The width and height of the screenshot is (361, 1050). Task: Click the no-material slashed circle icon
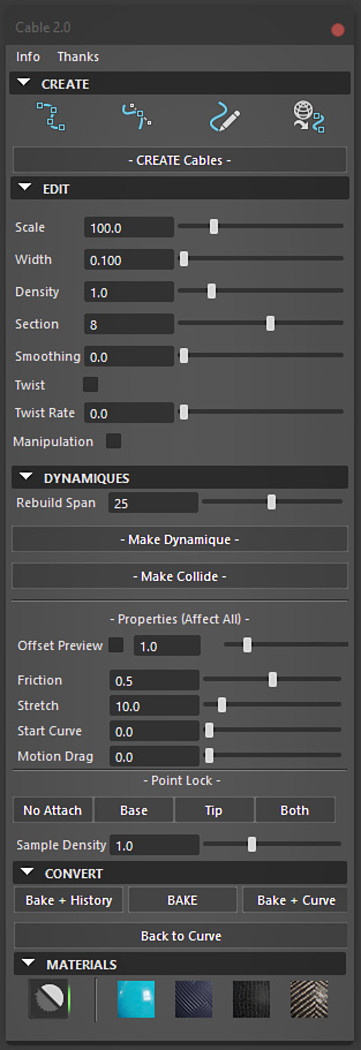click(50, 1000)
